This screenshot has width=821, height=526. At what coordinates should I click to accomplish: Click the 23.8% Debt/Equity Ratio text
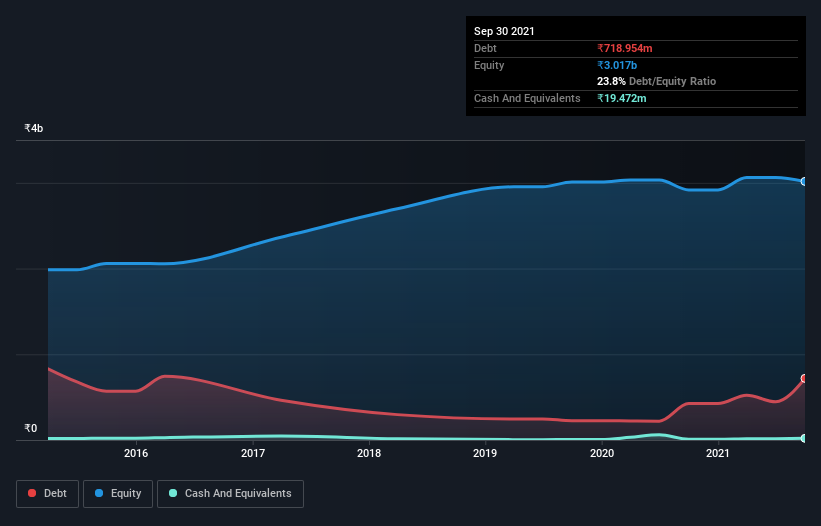pos(657,81)
